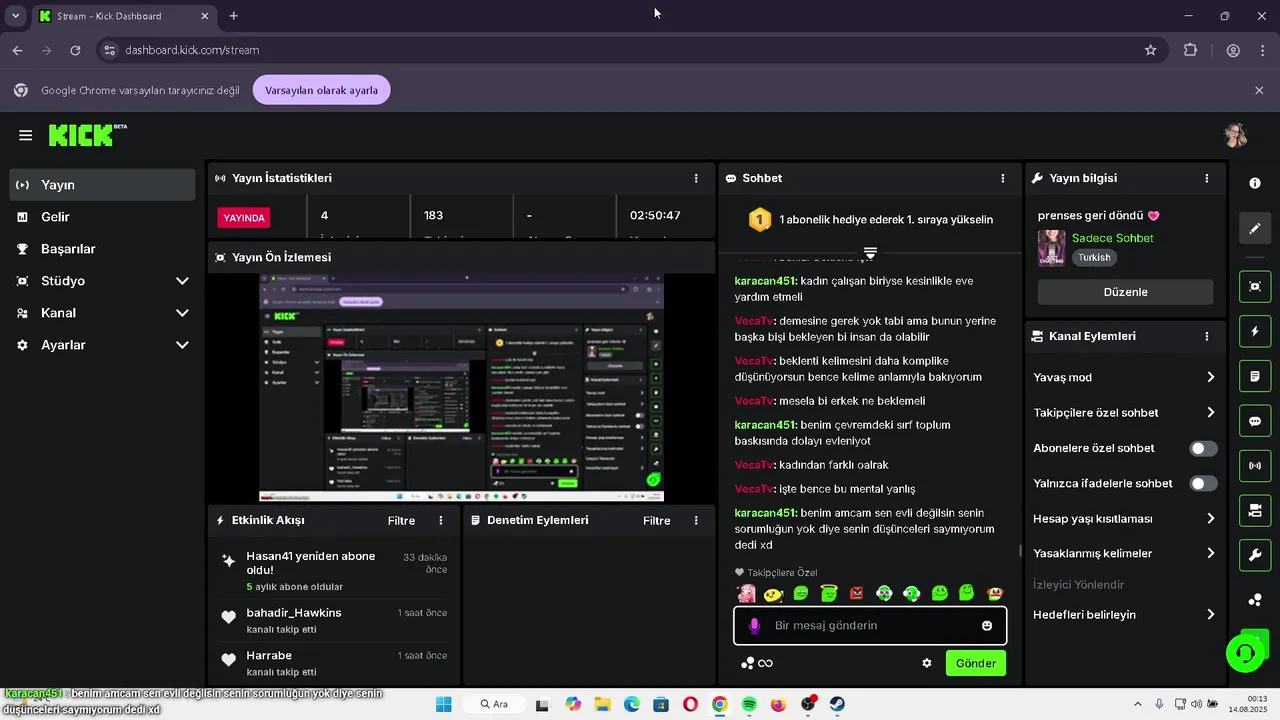Open Spotify from the taskbar
The image size is (1280, 720).
point(749,705)
